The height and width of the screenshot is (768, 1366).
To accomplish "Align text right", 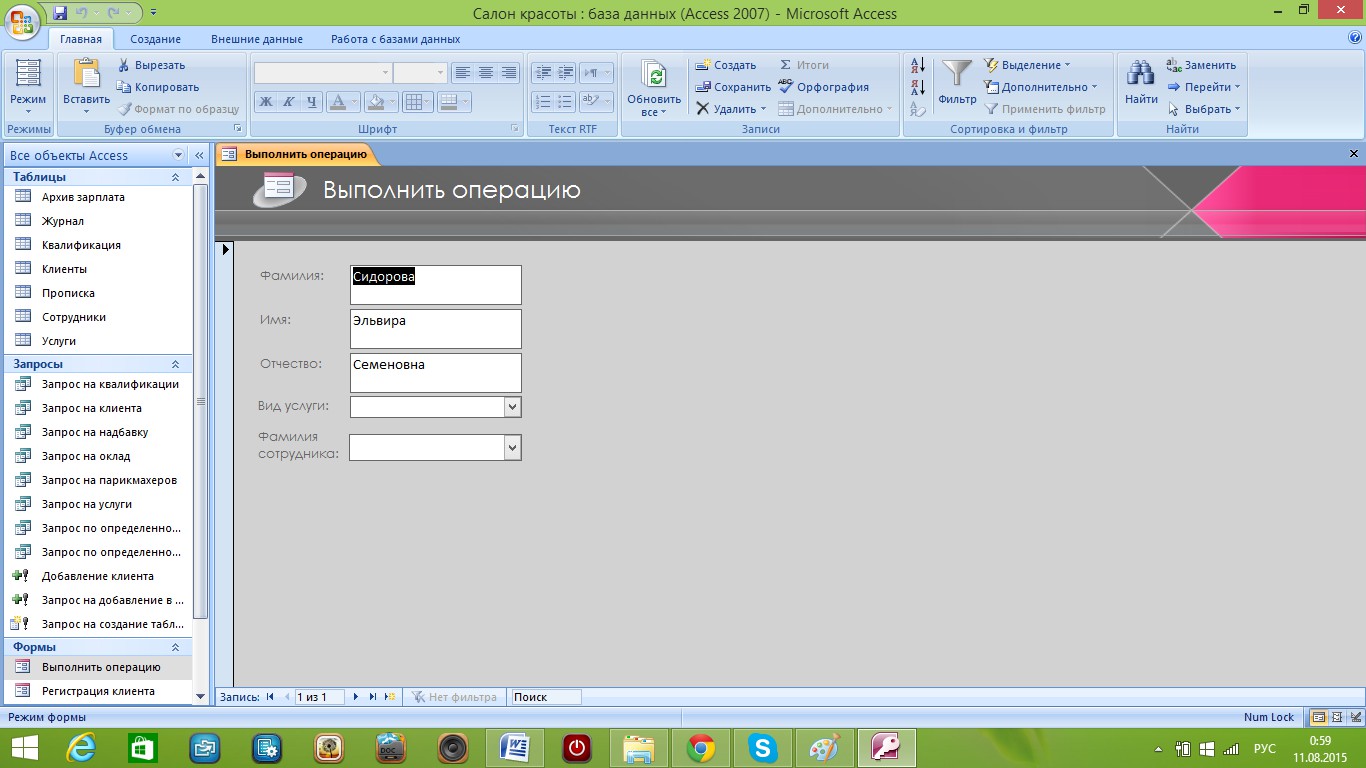I will [x=509, y=73].
